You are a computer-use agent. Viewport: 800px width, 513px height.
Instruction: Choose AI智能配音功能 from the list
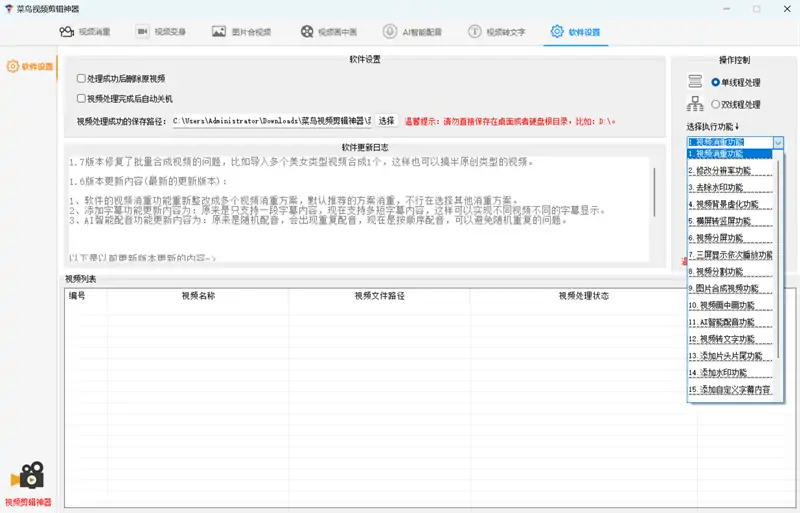730,323
